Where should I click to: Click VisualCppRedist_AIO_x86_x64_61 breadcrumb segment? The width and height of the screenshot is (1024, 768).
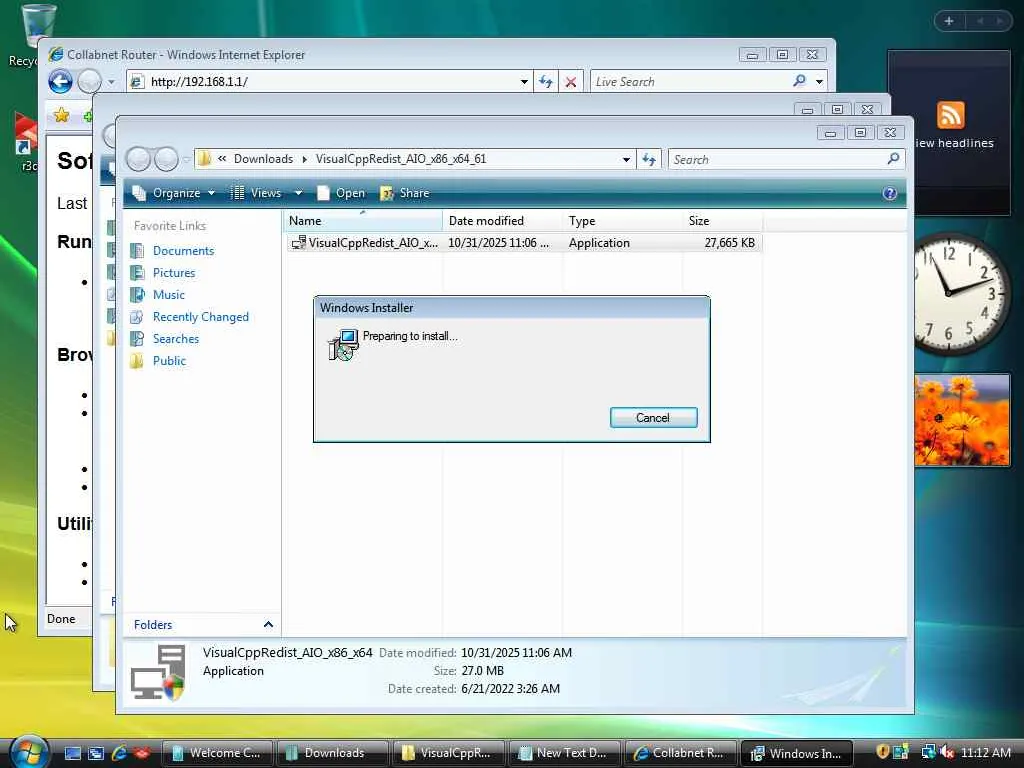401,159
